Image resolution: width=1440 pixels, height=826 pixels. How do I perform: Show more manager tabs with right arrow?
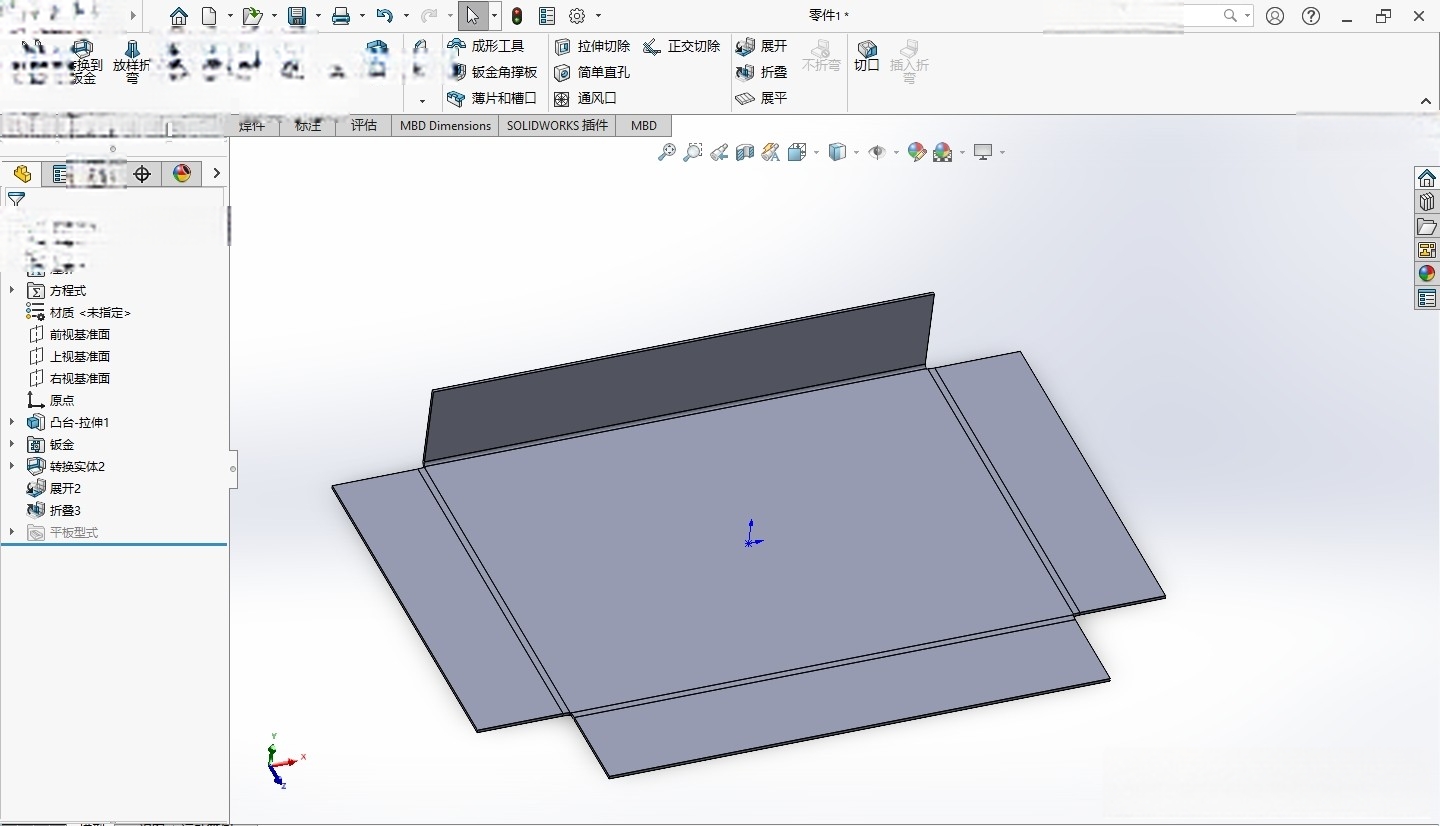[x=216, y=174]
